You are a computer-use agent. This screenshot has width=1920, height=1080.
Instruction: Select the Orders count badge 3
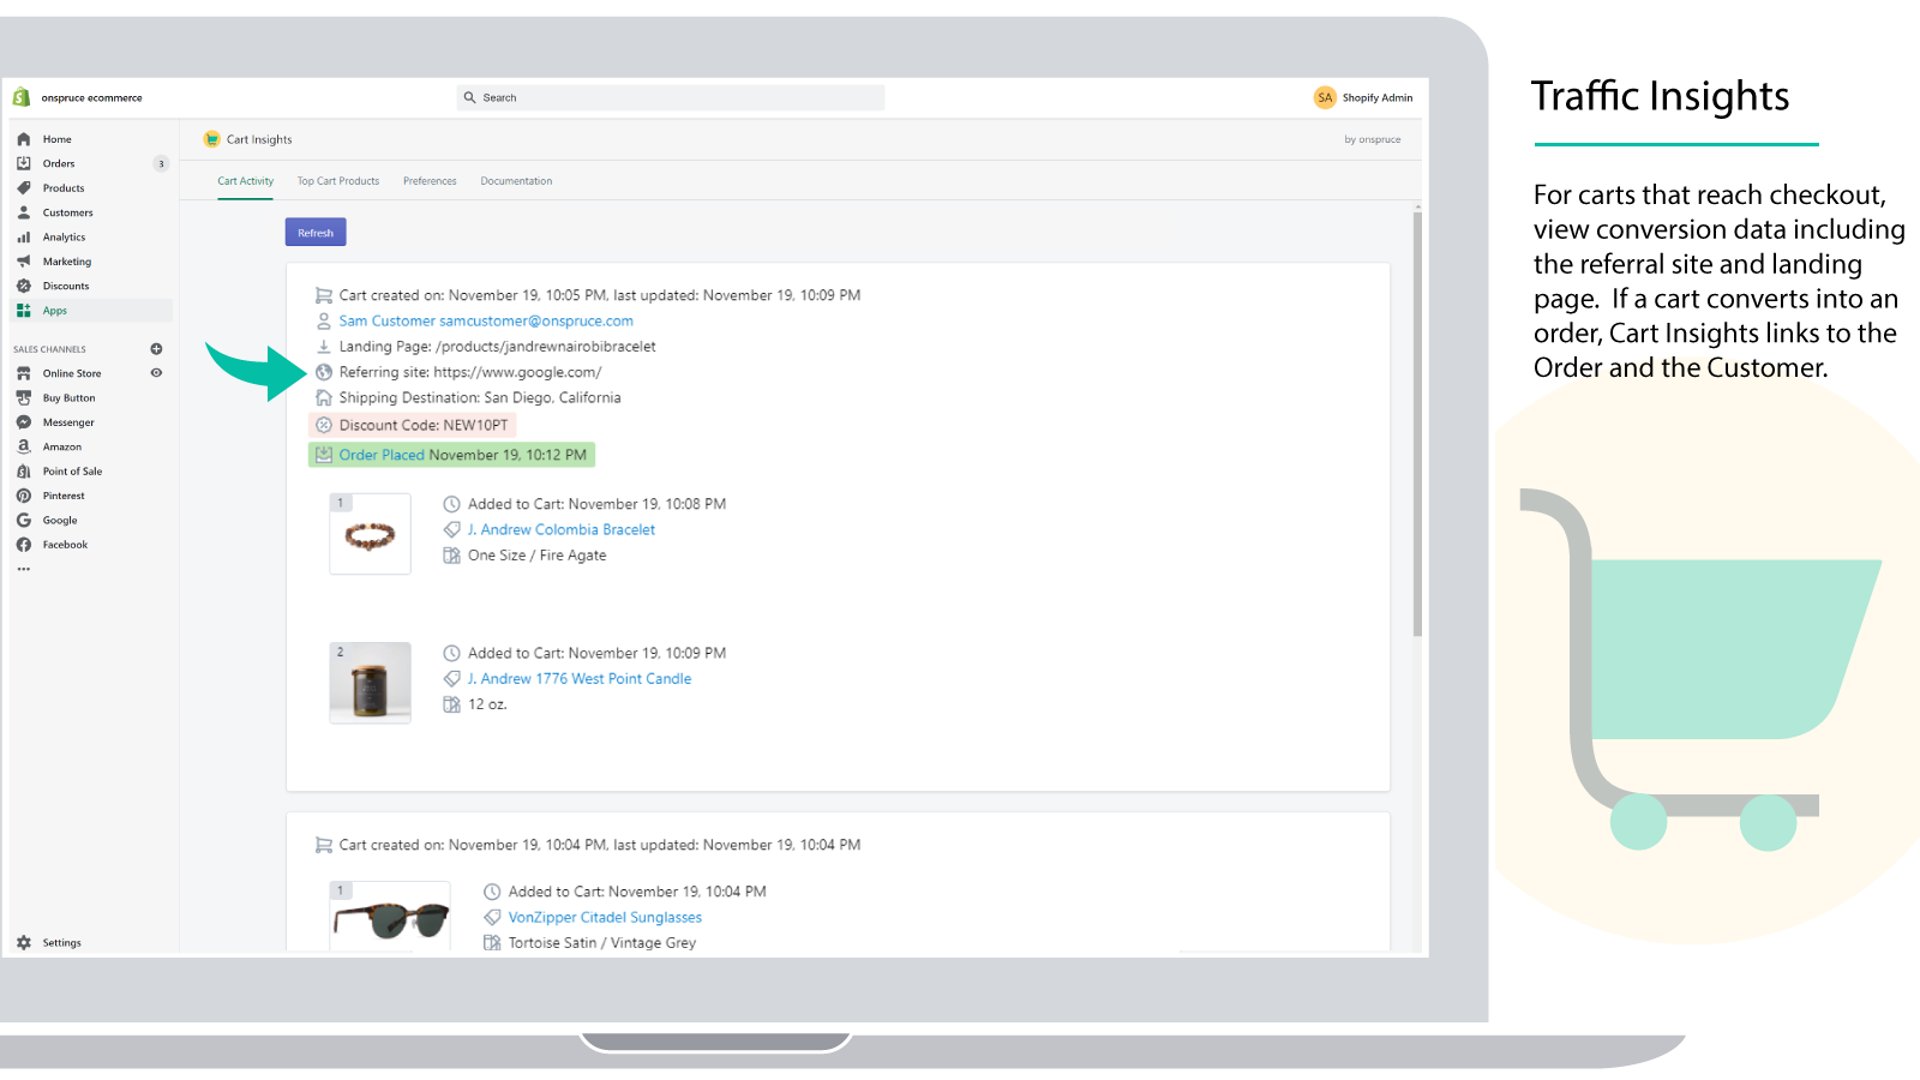161,164
